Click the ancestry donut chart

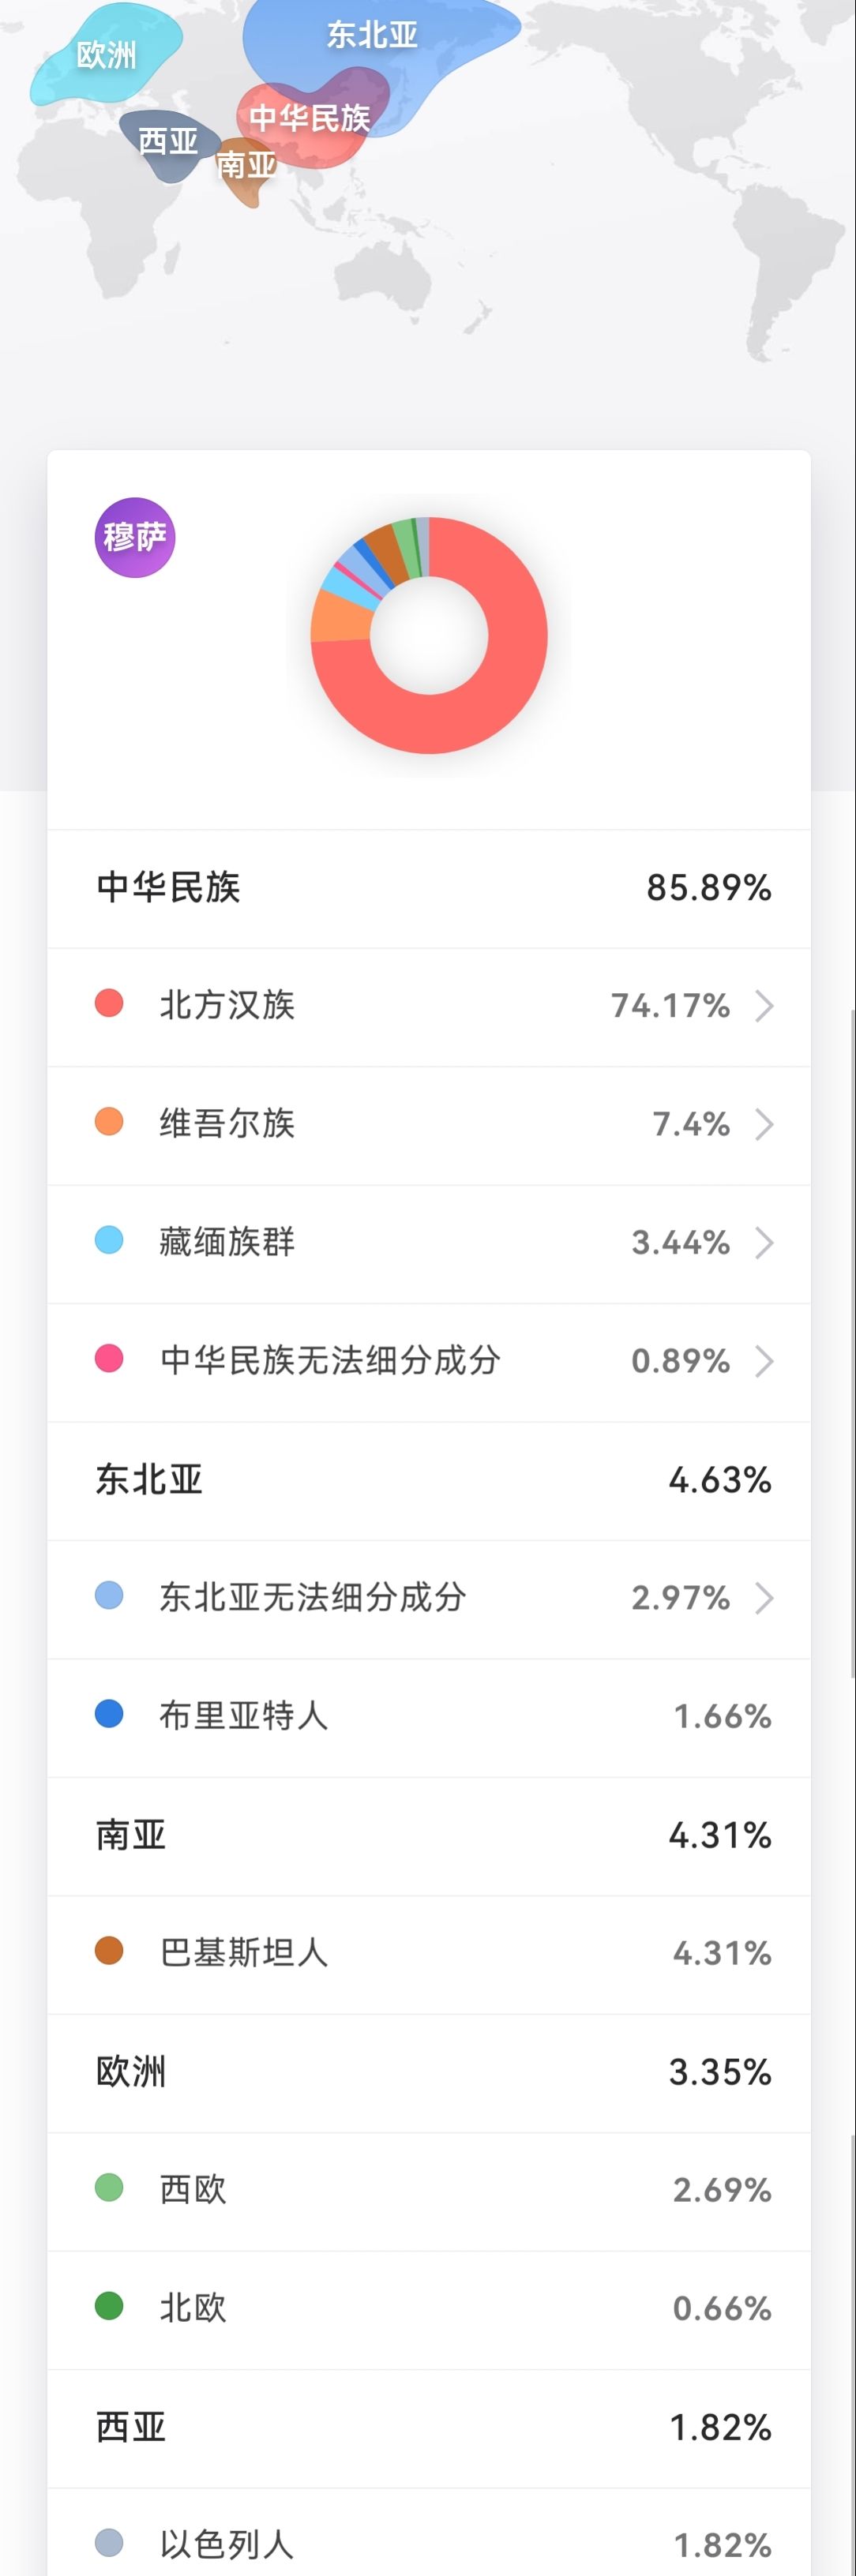tap(429, 635)
